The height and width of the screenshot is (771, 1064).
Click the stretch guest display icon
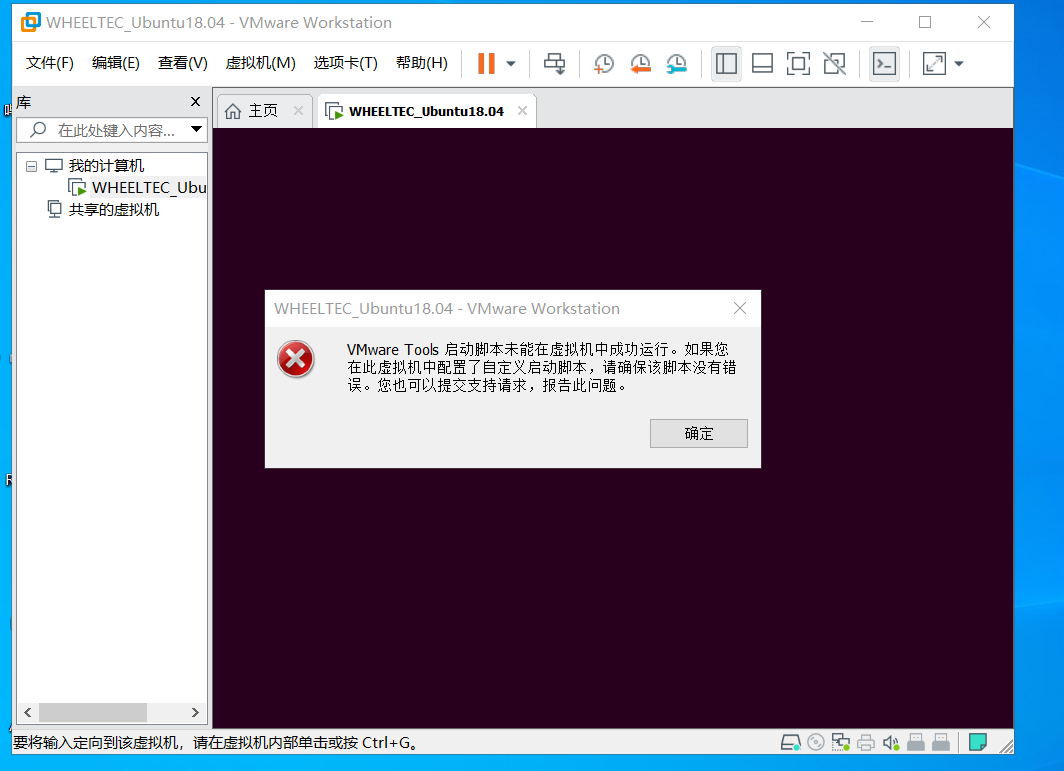click(x=934, y=64)
